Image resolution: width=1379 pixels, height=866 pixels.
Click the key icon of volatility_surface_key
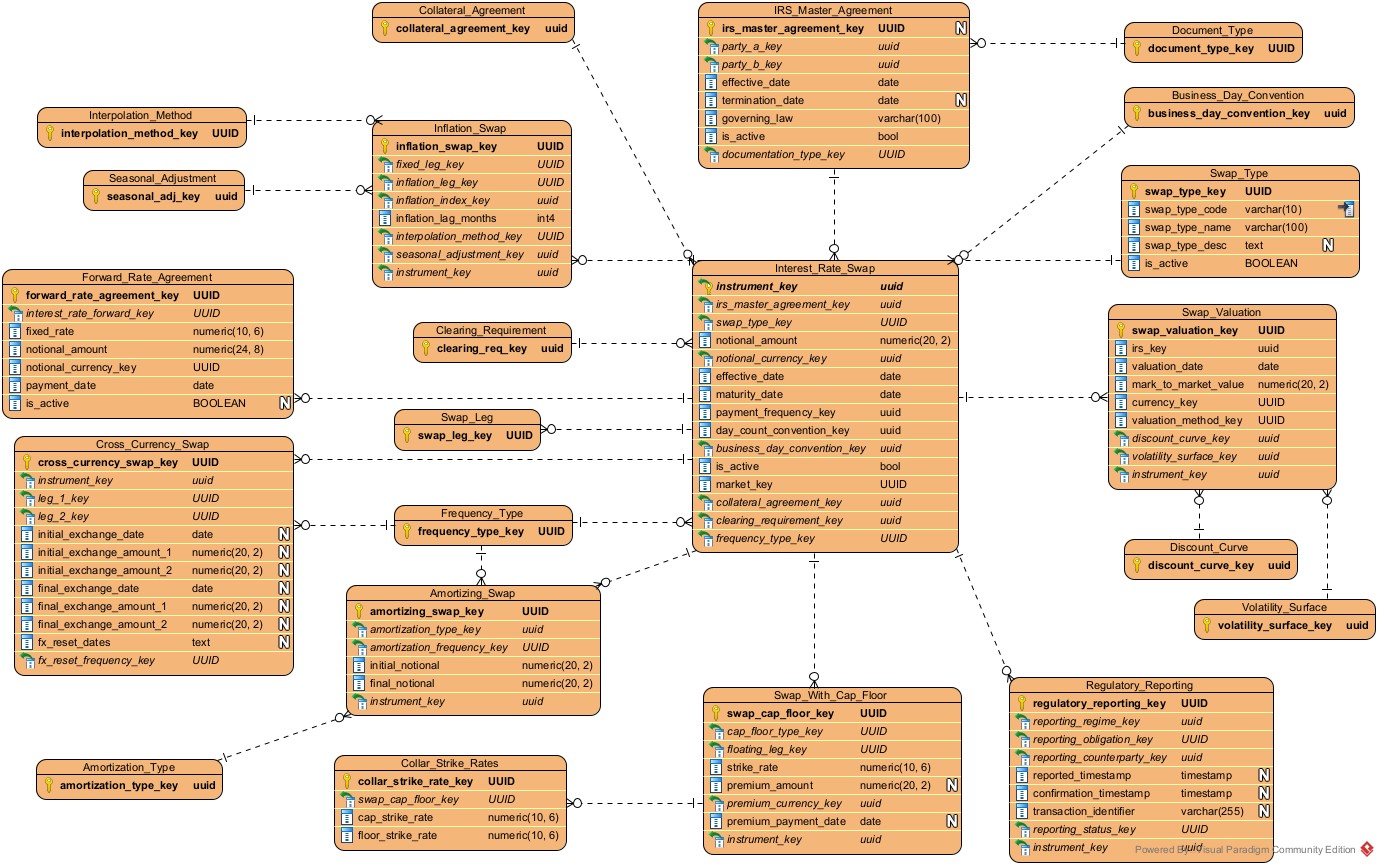pos(1206,626)
